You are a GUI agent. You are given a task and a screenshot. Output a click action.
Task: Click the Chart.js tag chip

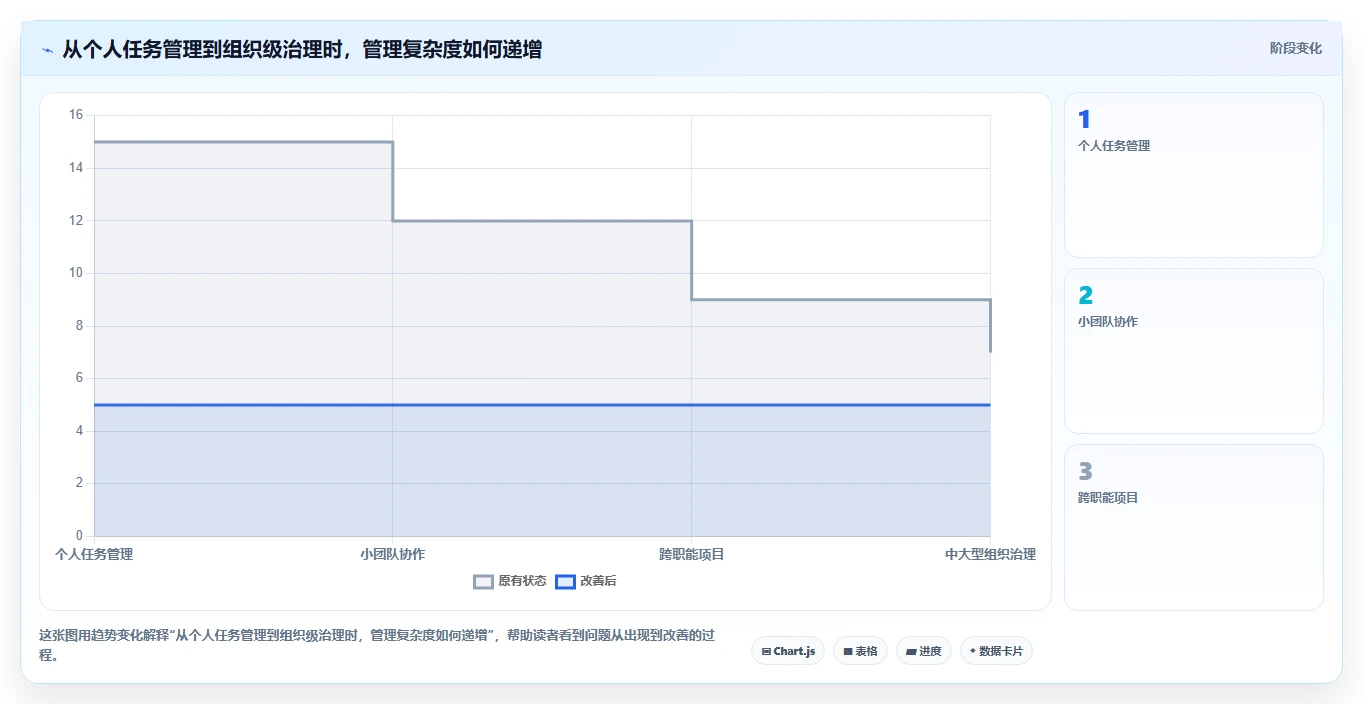tap(788, 651)
